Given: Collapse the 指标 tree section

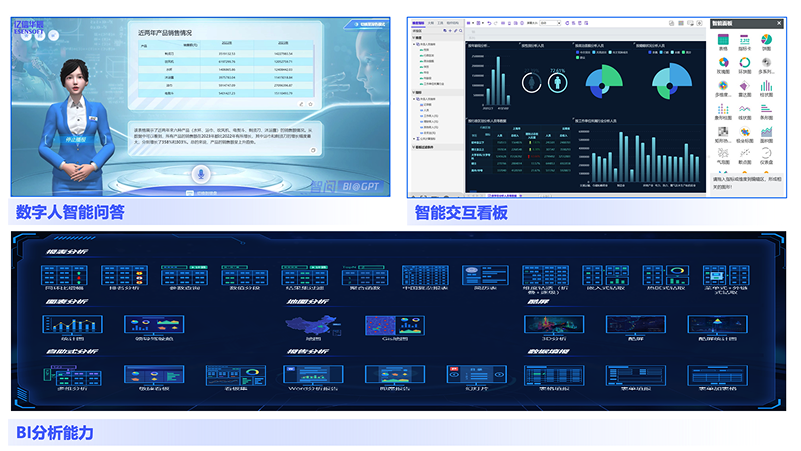Looking at the screenshot, I should pyautogui.click(x=415, y=90).
